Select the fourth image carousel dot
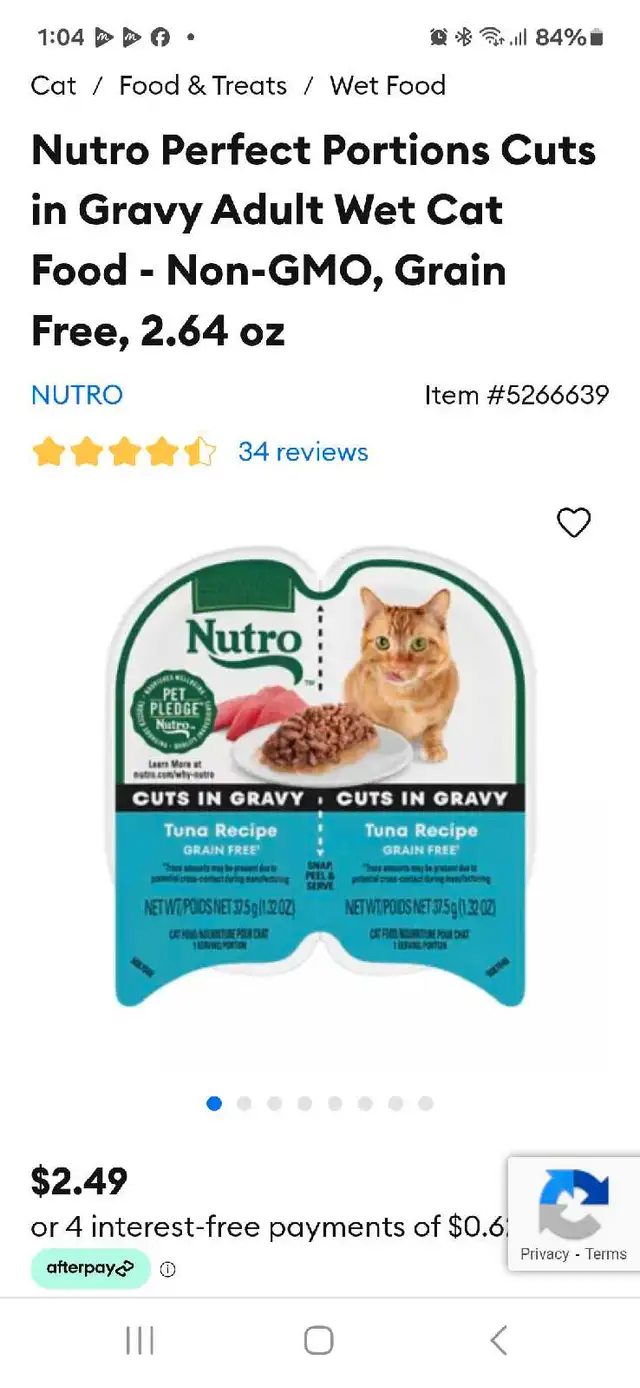Screen dimensions: 640x1388 point(305,1103)
